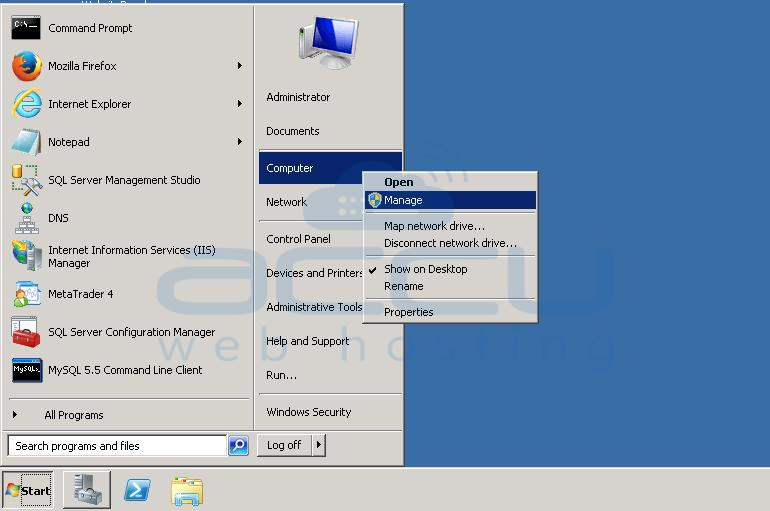Select Computer in the Start menu

click(310, 168)
